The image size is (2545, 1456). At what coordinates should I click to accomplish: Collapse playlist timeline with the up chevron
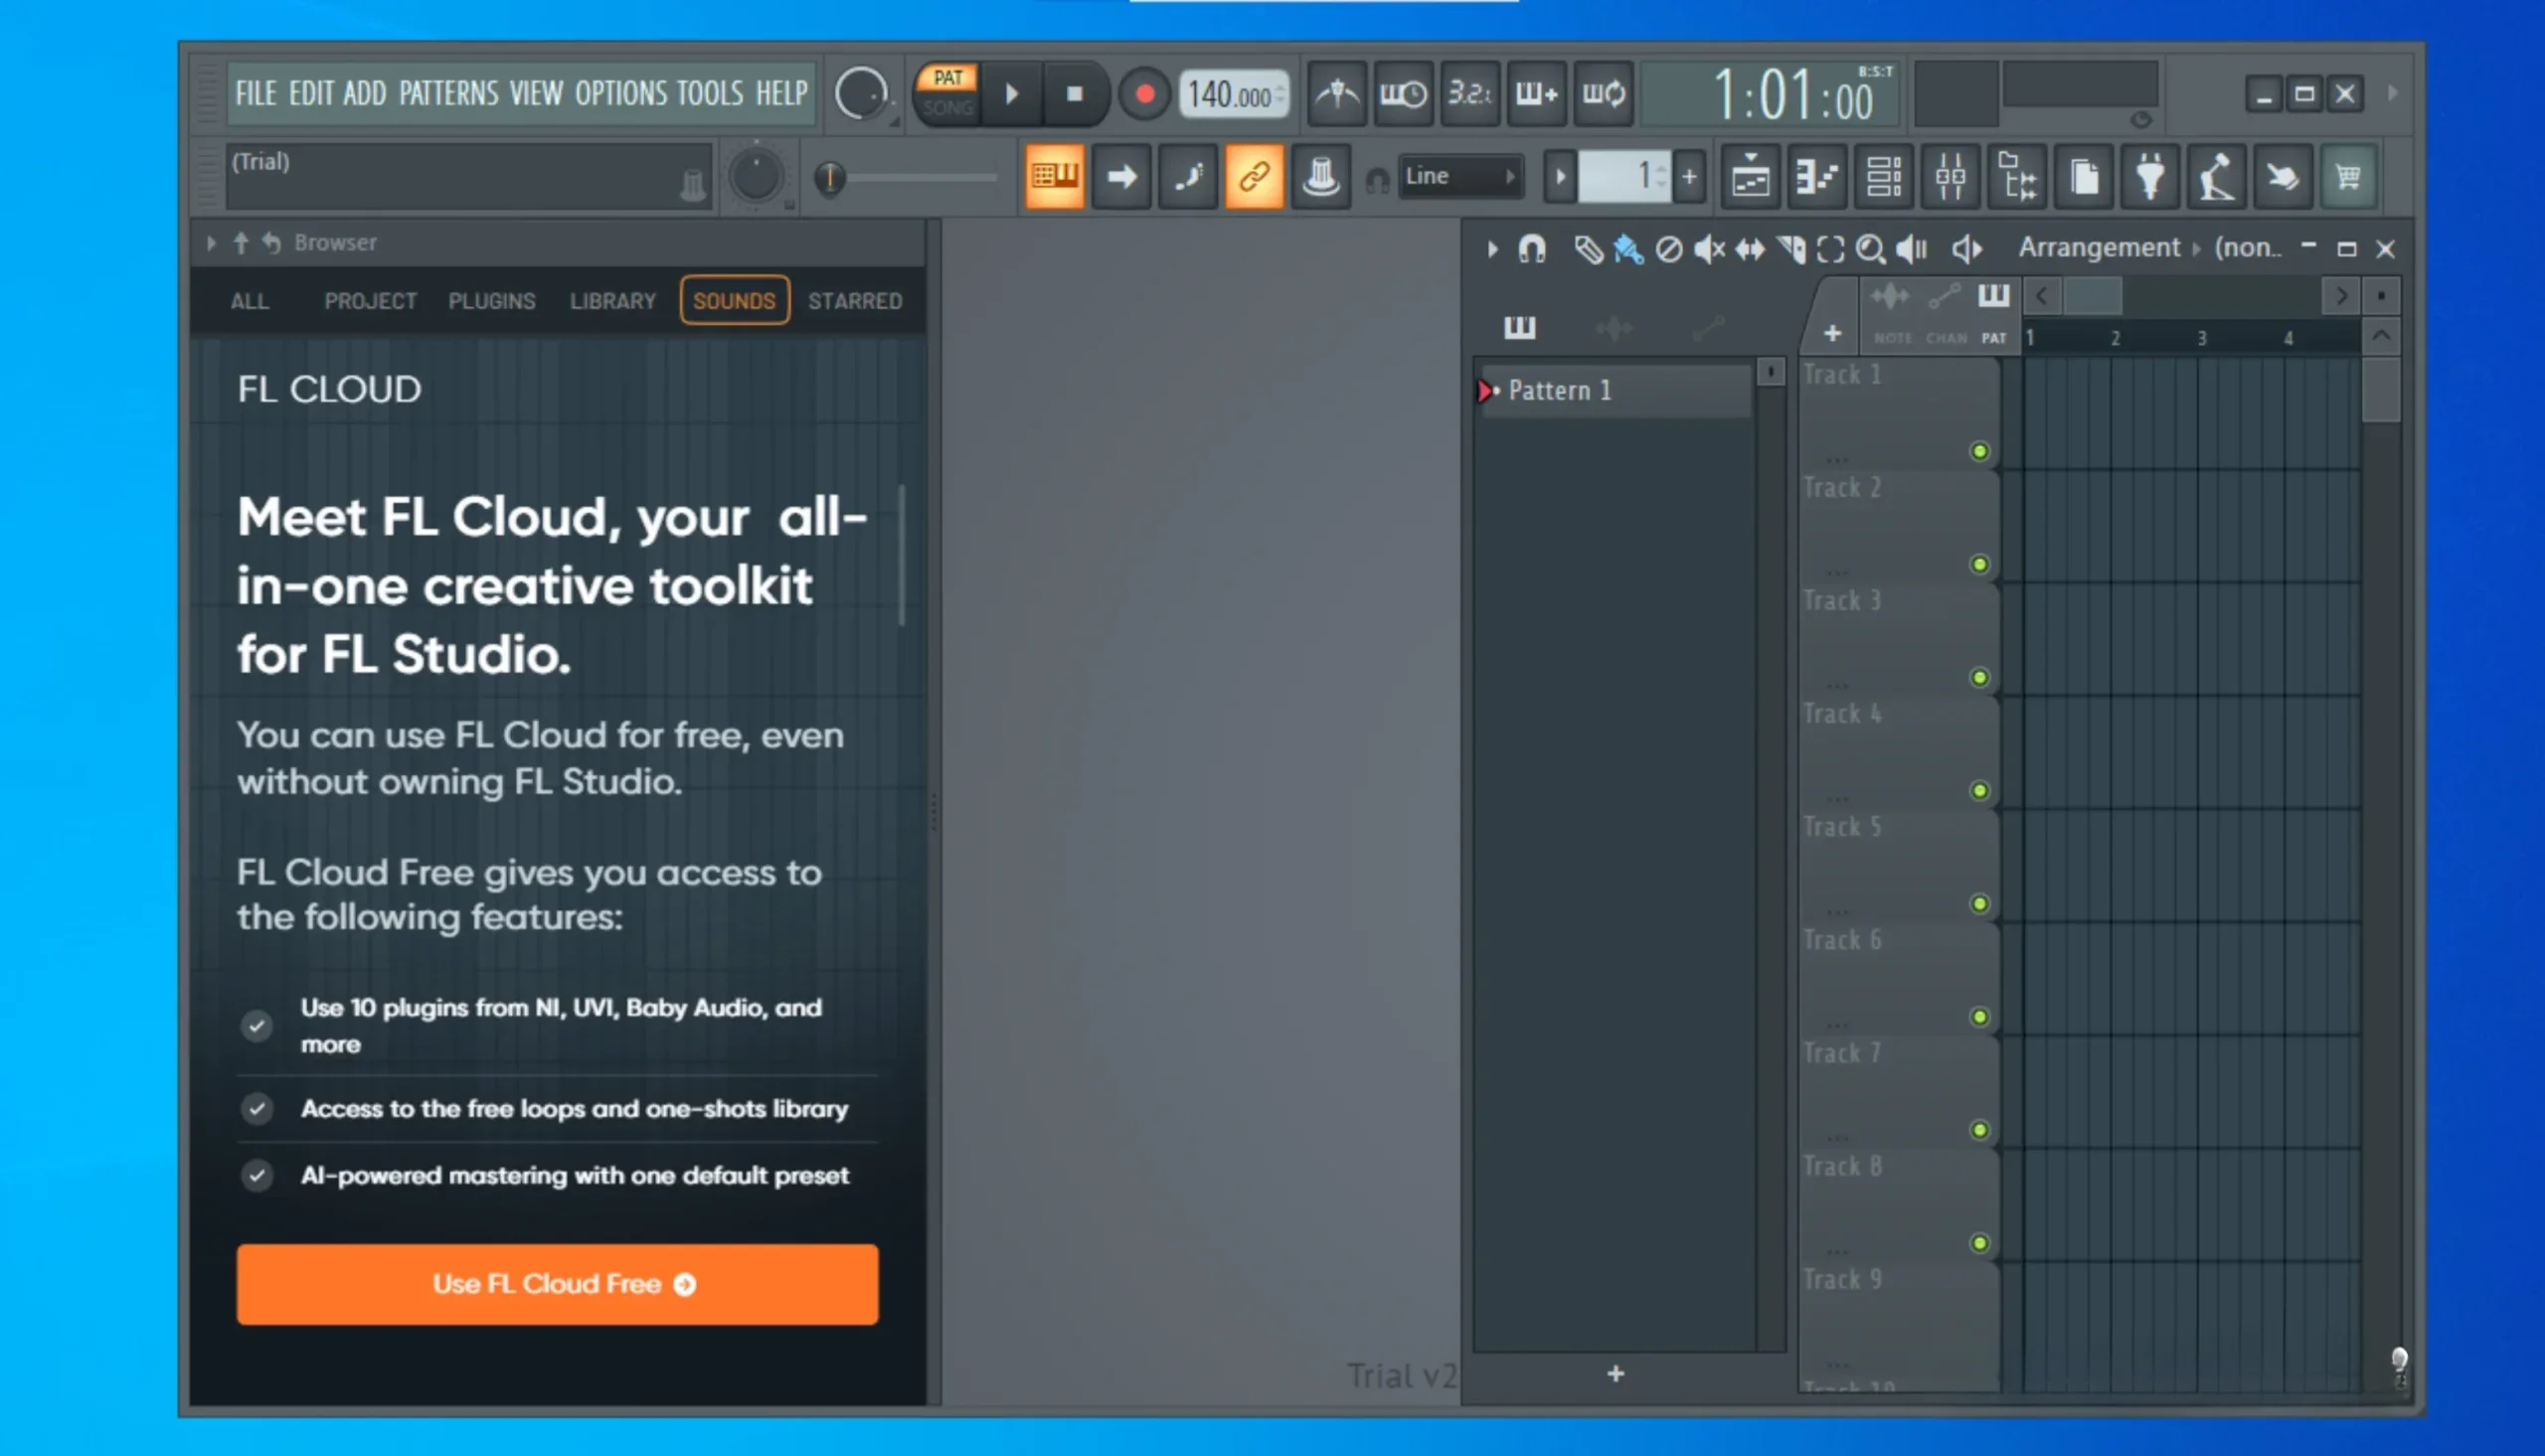click(x=2381, y=336)
